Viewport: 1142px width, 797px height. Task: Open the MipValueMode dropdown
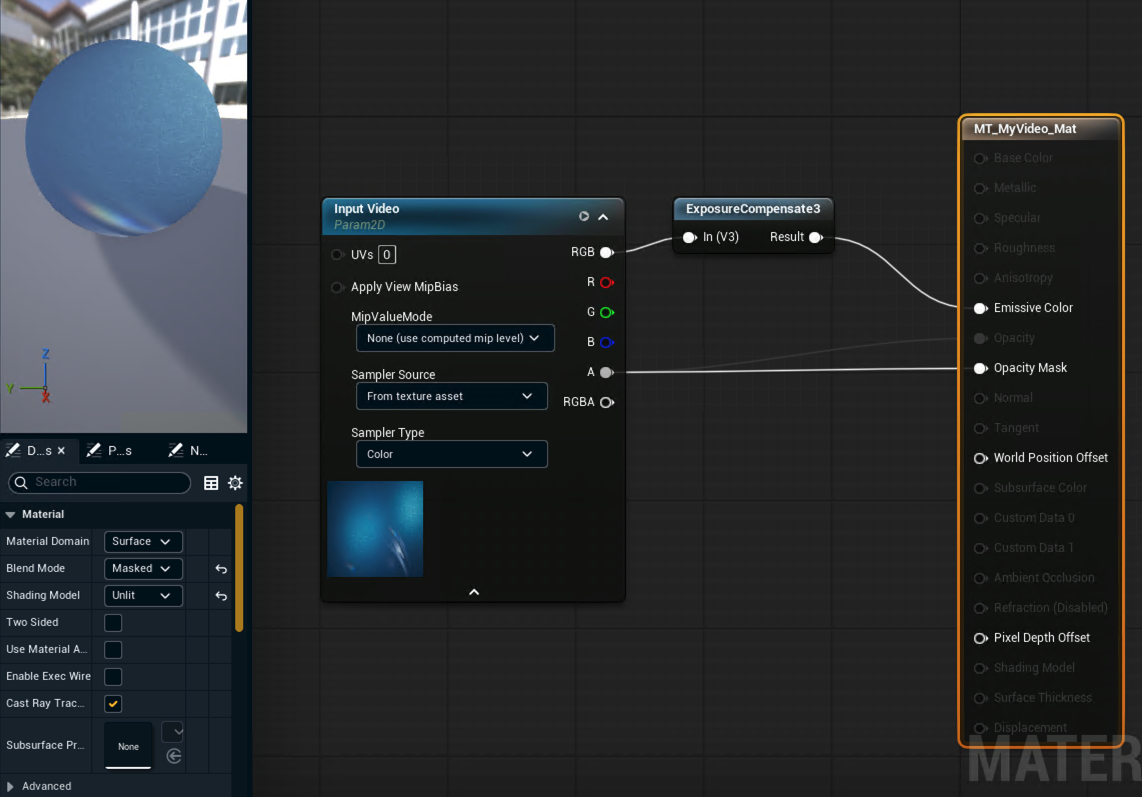(x=455, y=338)
